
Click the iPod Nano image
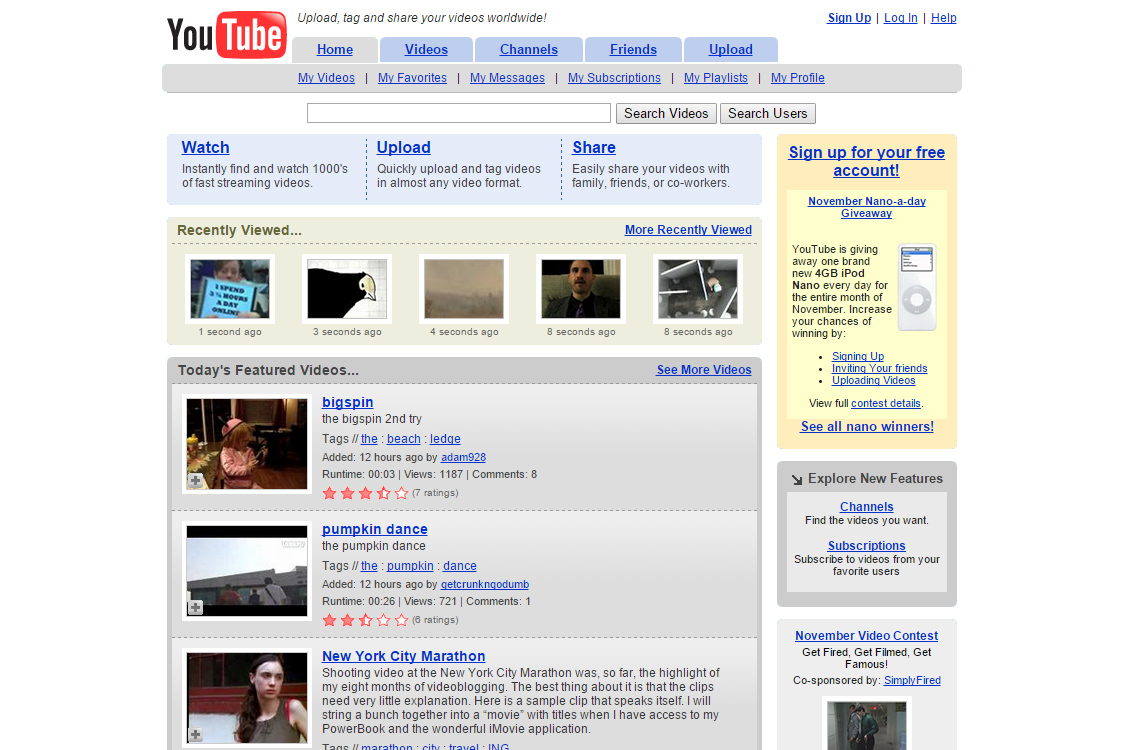click(916, 287)
